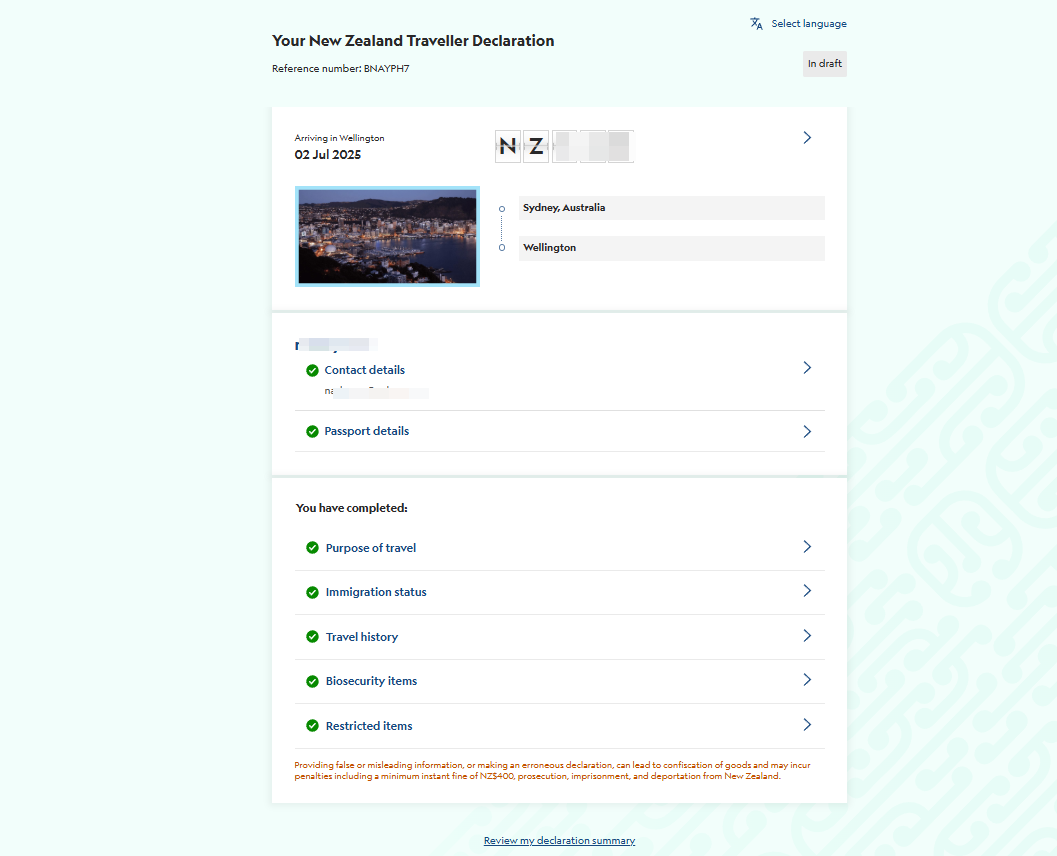Click the false declaration penalty warning text
Image resolution: width=1057 pixels, height=856 pixels.
[553, 770]
